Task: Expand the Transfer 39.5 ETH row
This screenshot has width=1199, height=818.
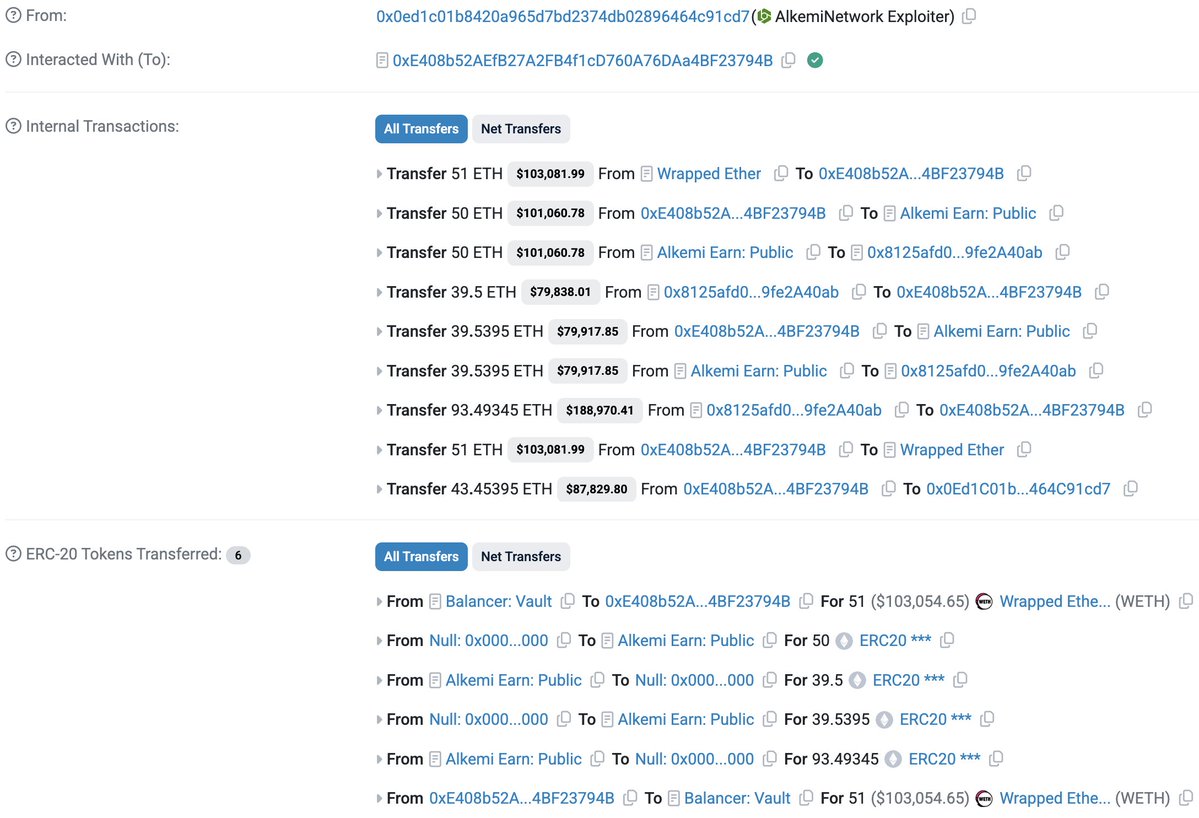Action: click(379, 292)
